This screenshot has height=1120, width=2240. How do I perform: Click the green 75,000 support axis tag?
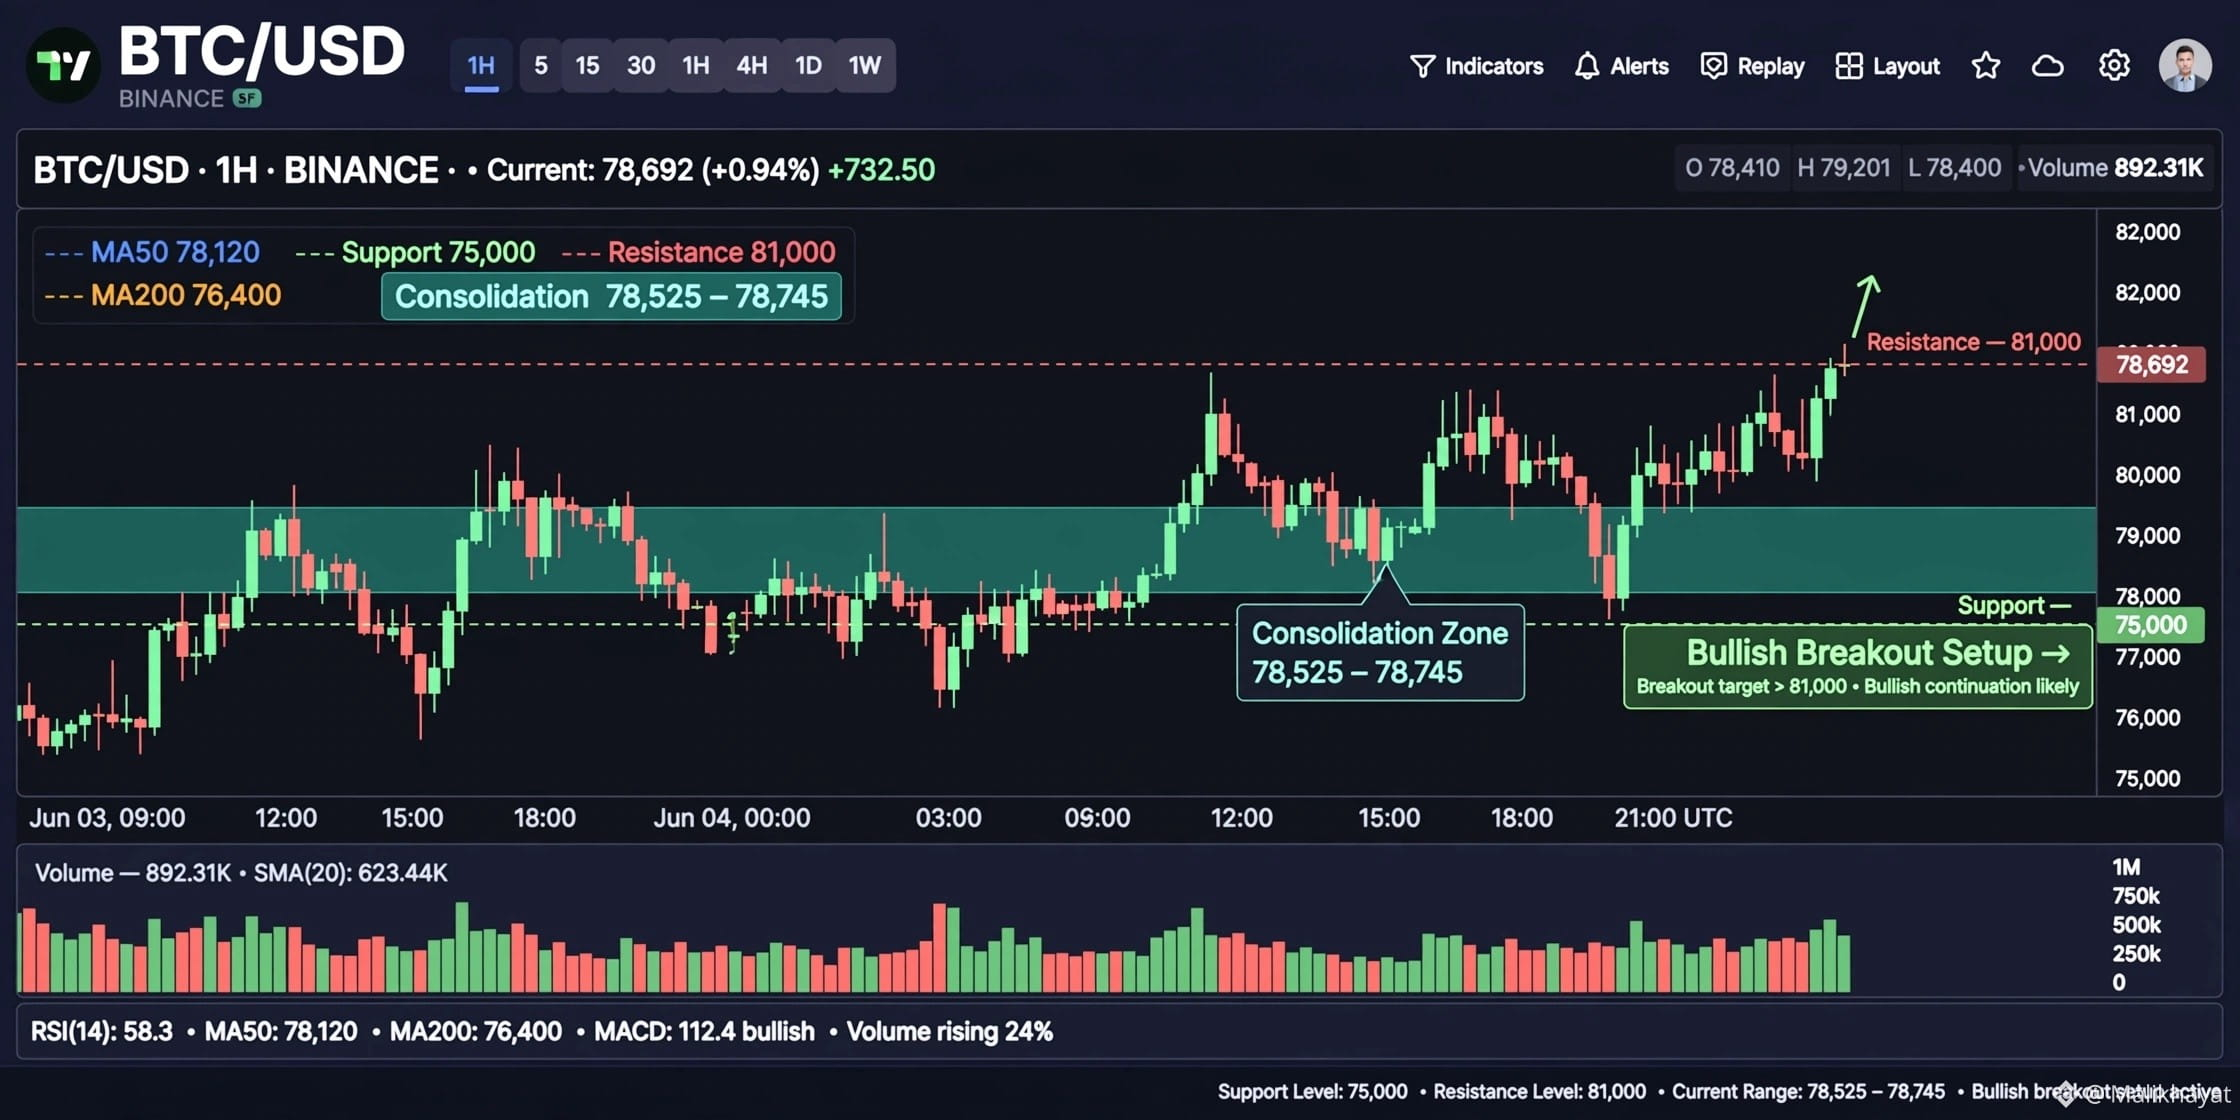click(x=2152, y=625)
